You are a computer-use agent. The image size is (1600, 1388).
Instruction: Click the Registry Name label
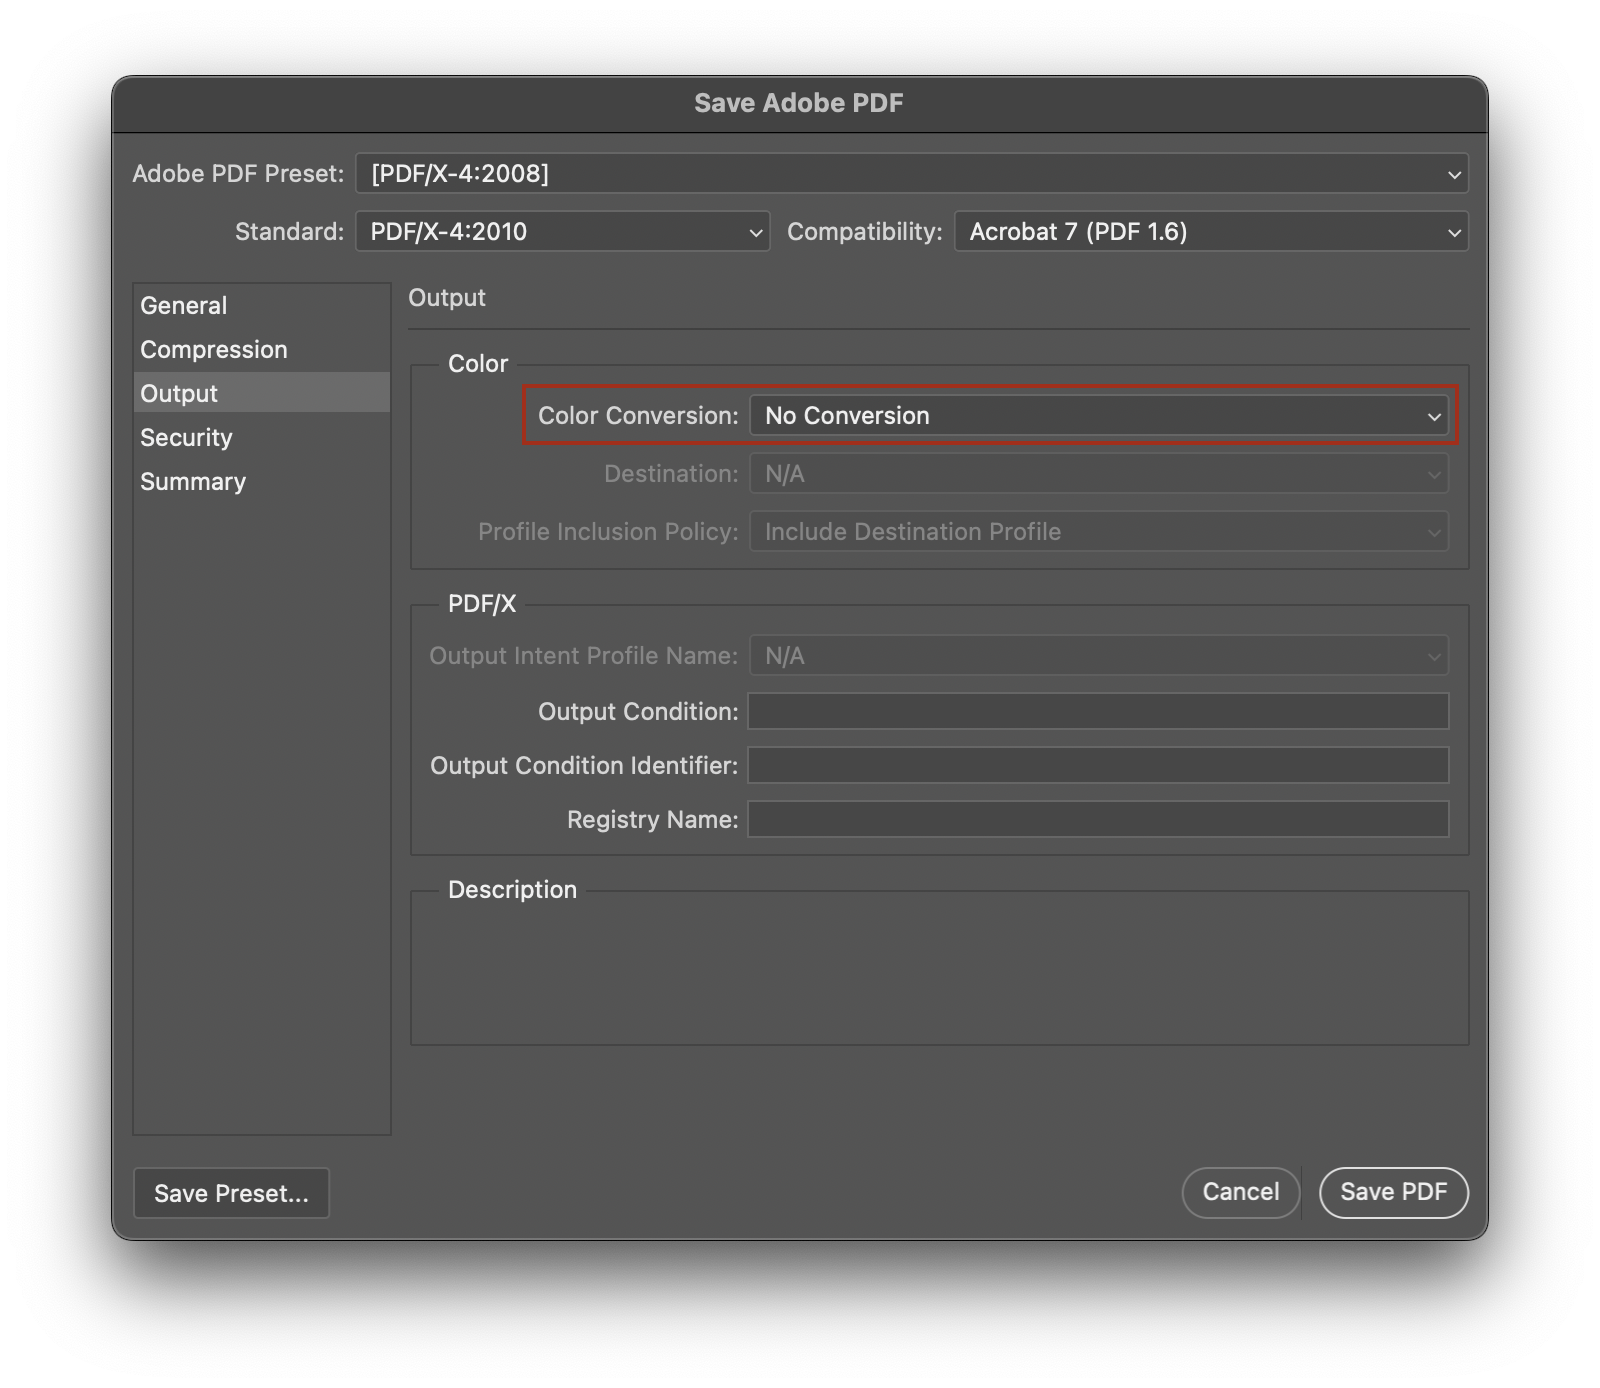tap(652, 820)
